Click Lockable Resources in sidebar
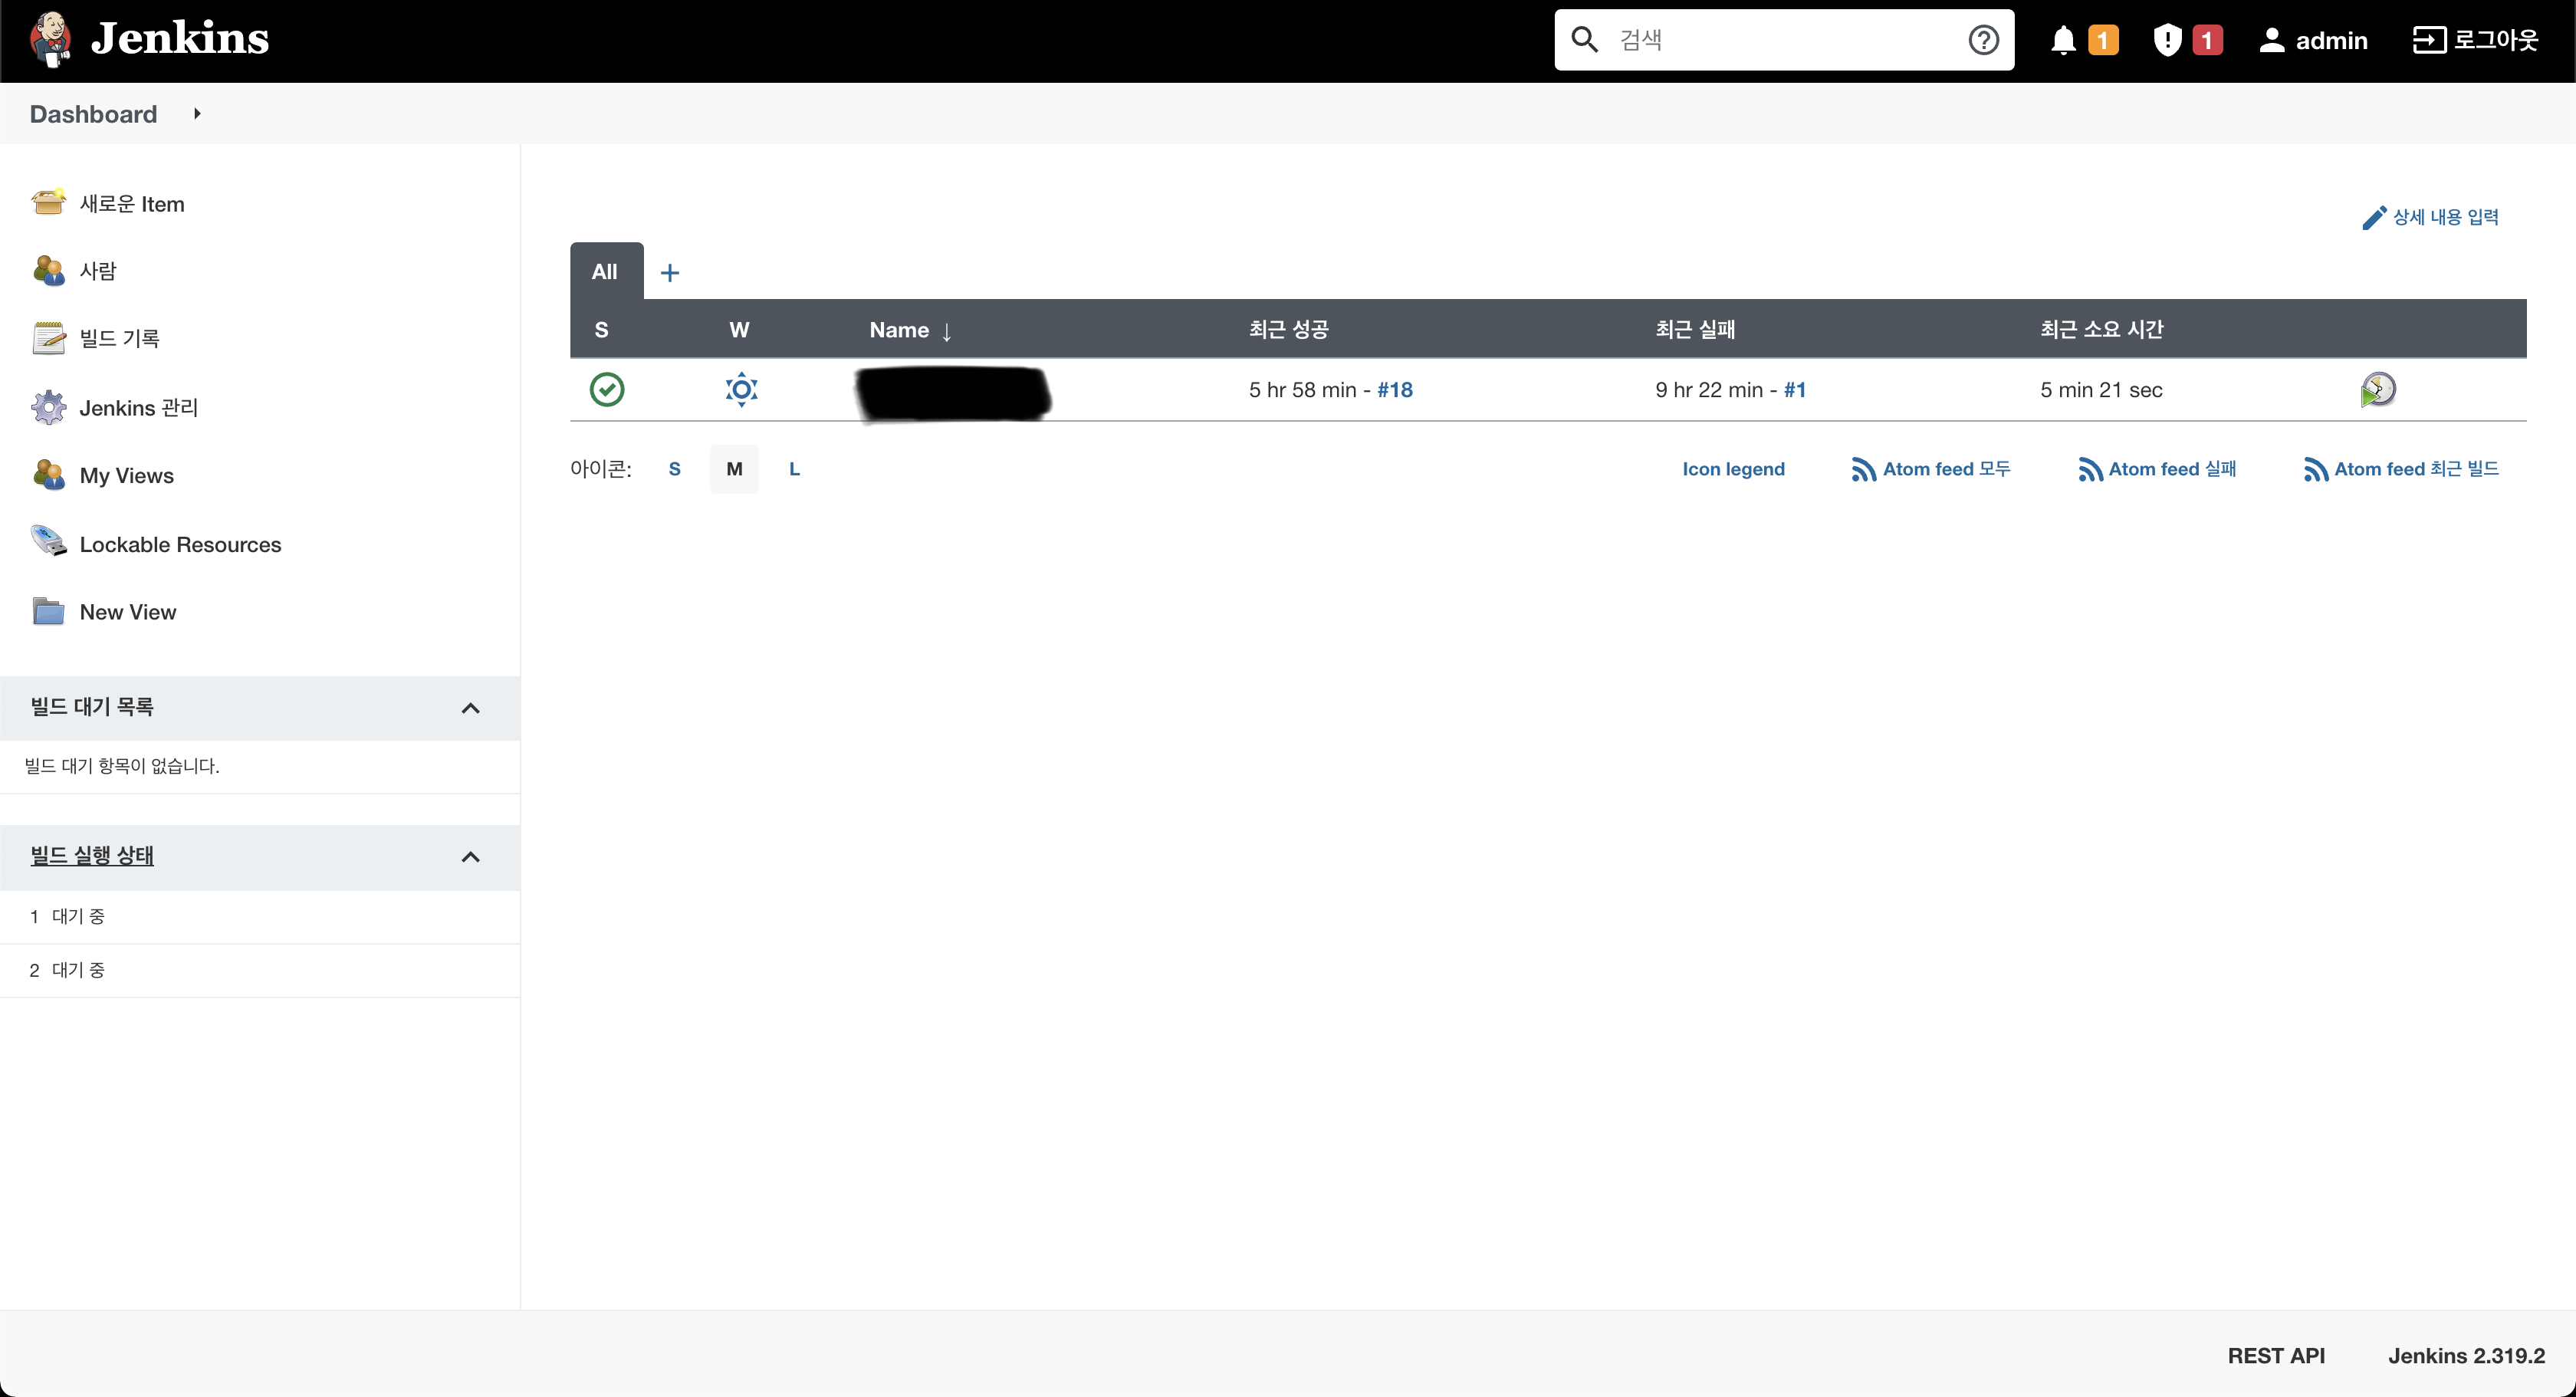 point(180,544)
